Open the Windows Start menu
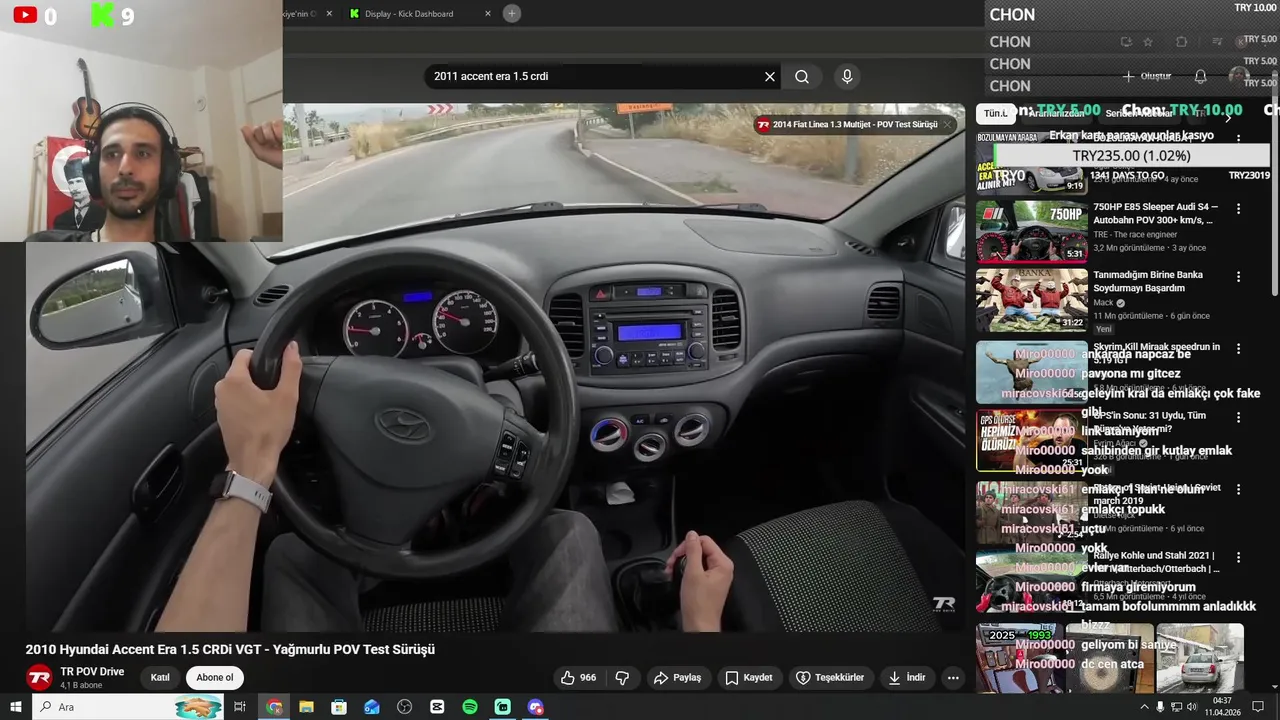The image size is (1280, 720). [x=15, y=707]
